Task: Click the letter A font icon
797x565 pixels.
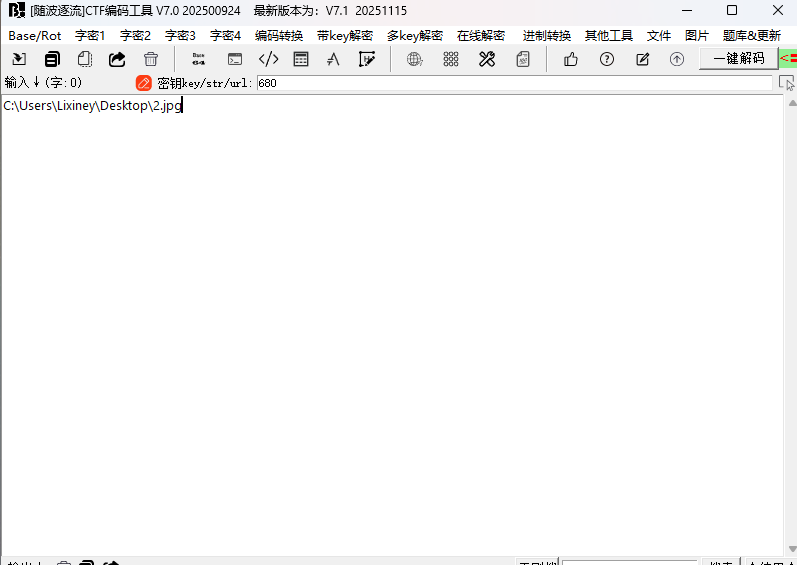Action: click(x=333, y=59)
